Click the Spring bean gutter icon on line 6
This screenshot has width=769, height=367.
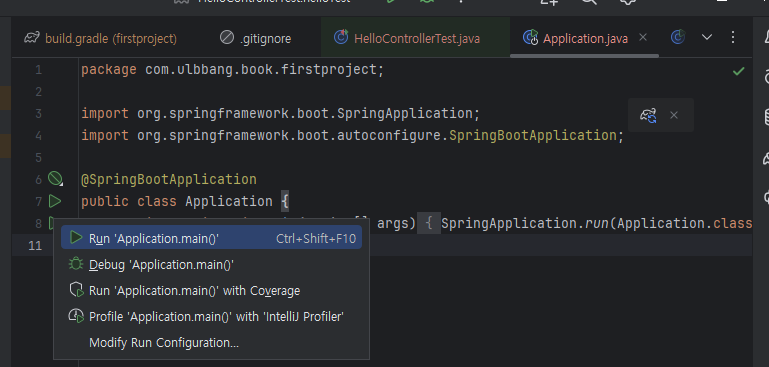coord(55,179)
